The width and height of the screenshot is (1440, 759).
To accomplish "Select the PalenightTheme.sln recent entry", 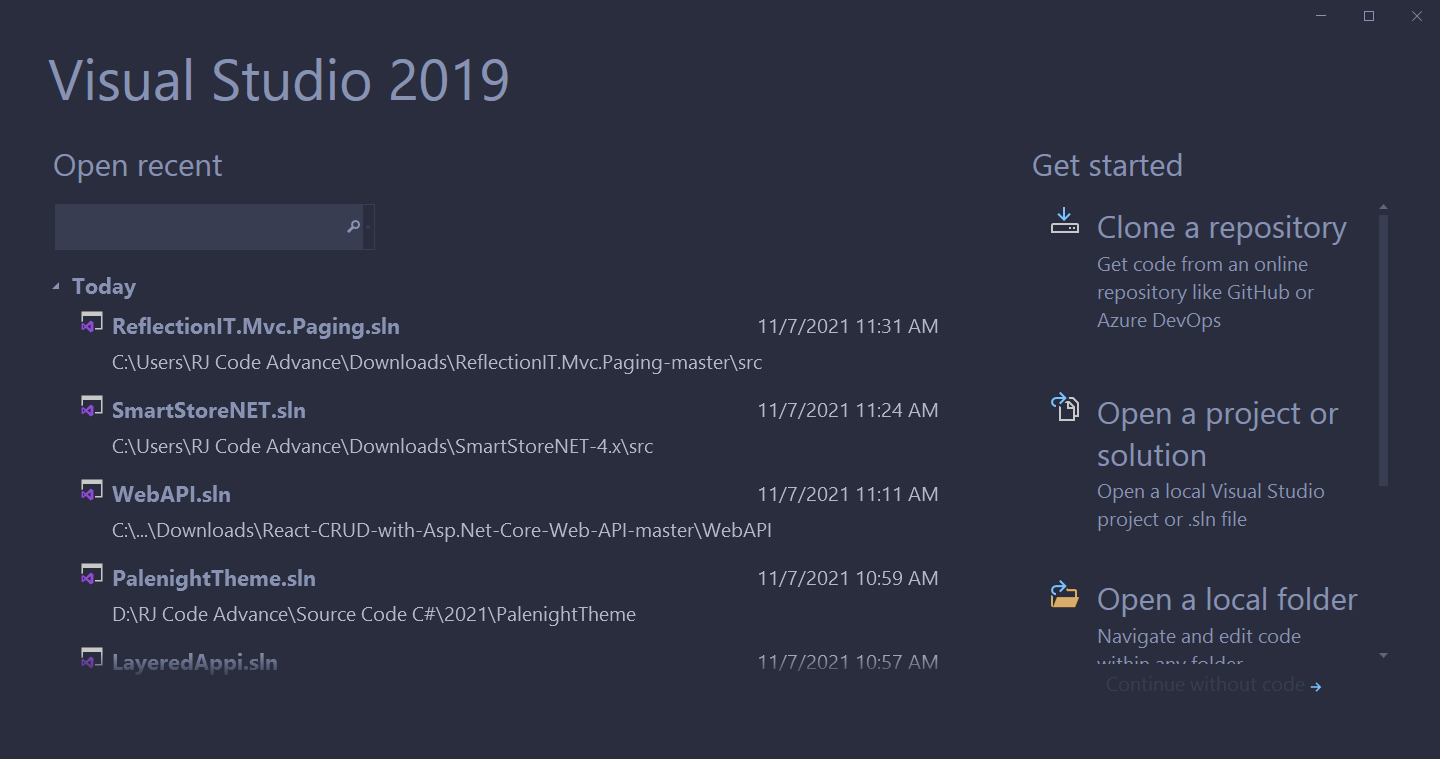I will (x=213, y=578).
